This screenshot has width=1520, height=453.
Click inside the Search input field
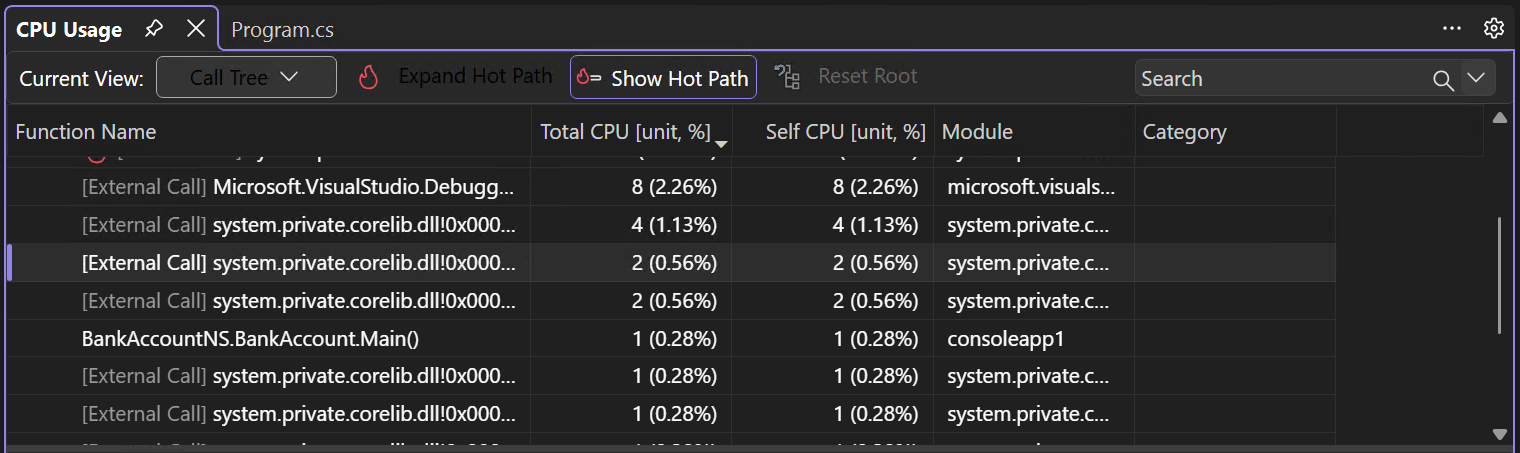point(1280,79)
